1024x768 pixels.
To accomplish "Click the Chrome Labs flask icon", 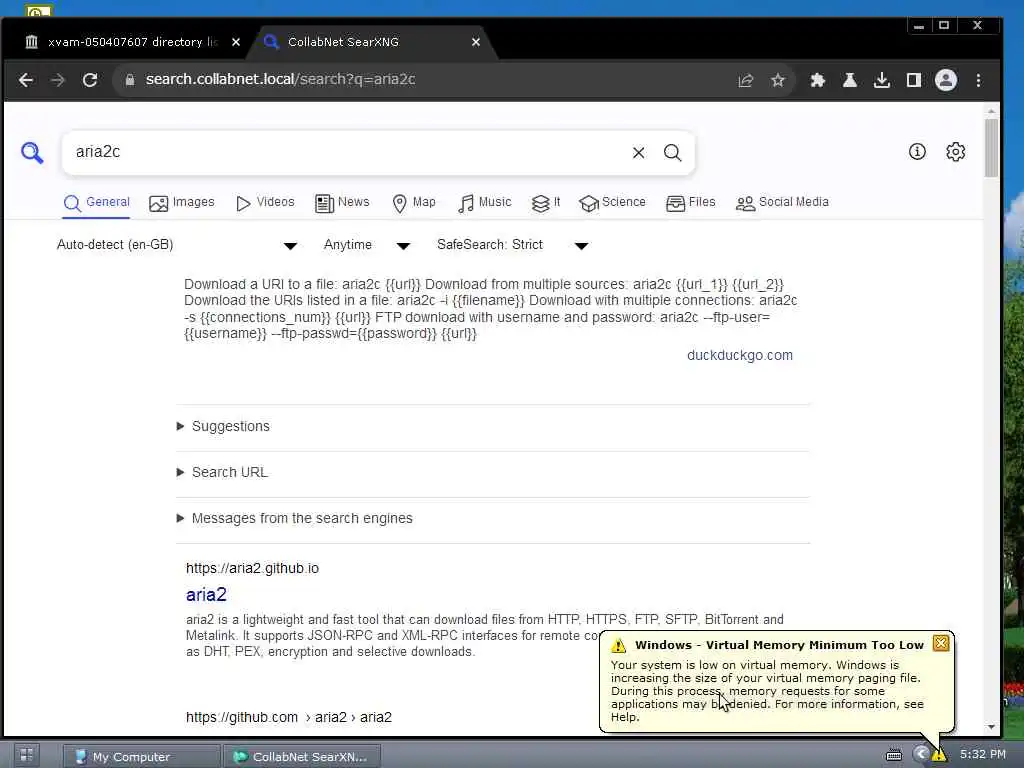I will (850, 80).
